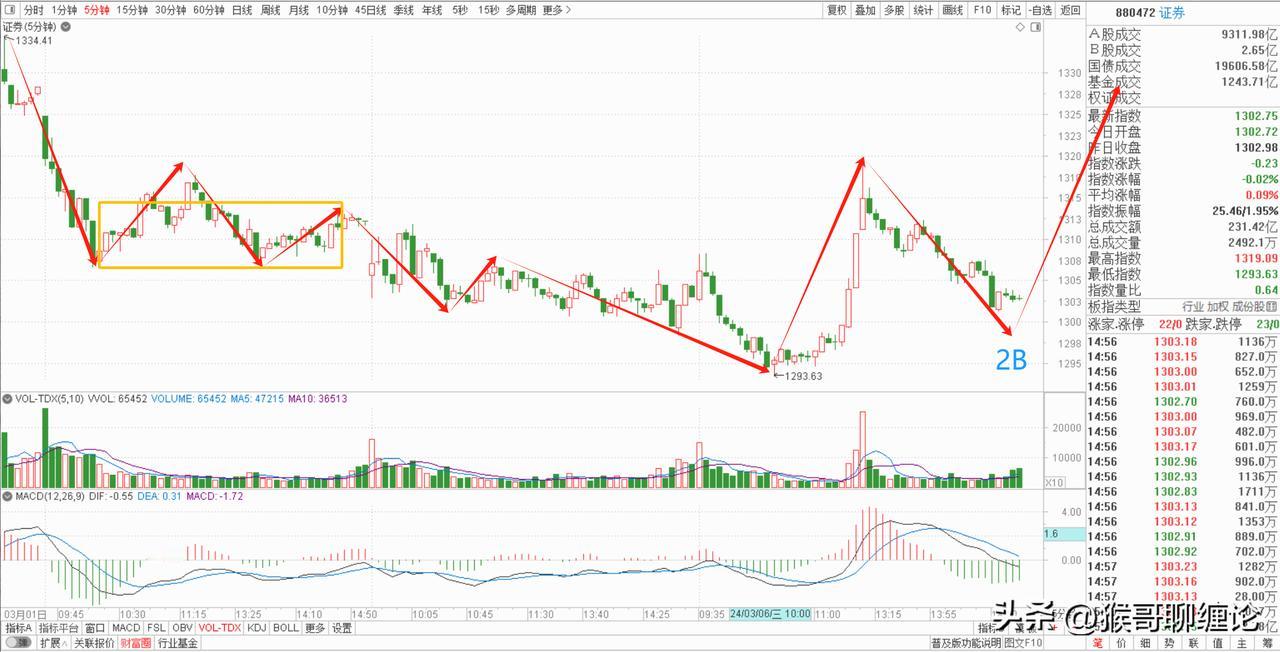Image resolution: width=1280 pixels, height=652 pixels.
Task: Select the MACD indicator tab
Action: (126, 628)
